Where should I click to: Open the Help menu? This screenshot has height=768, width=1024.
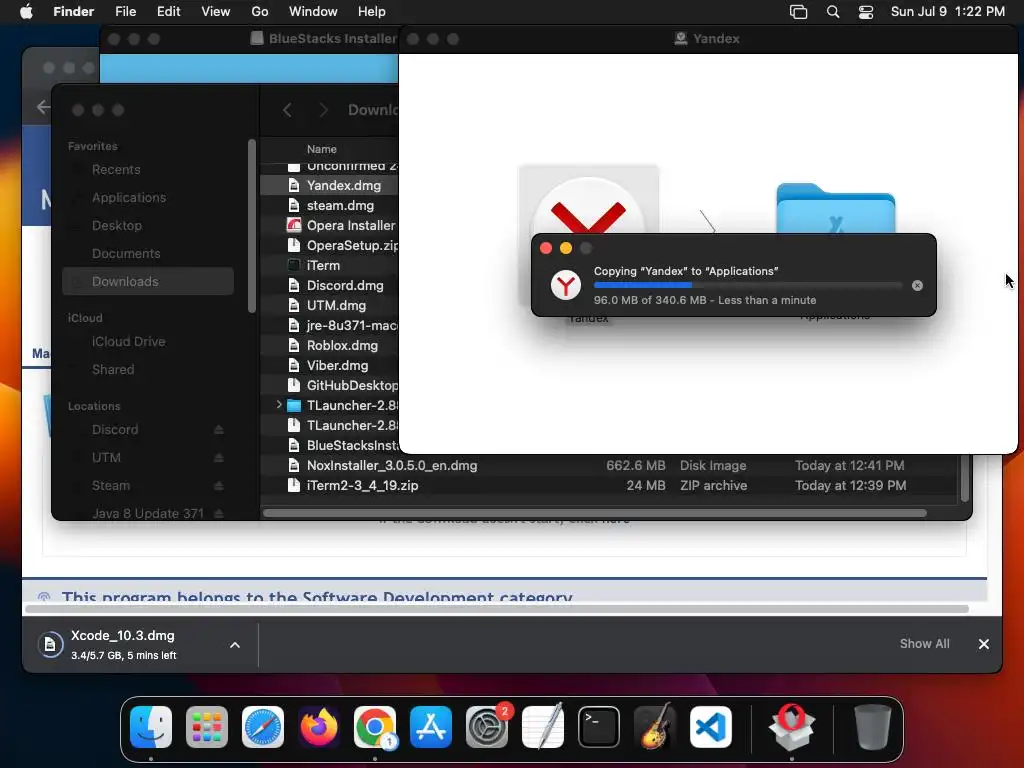372,12
